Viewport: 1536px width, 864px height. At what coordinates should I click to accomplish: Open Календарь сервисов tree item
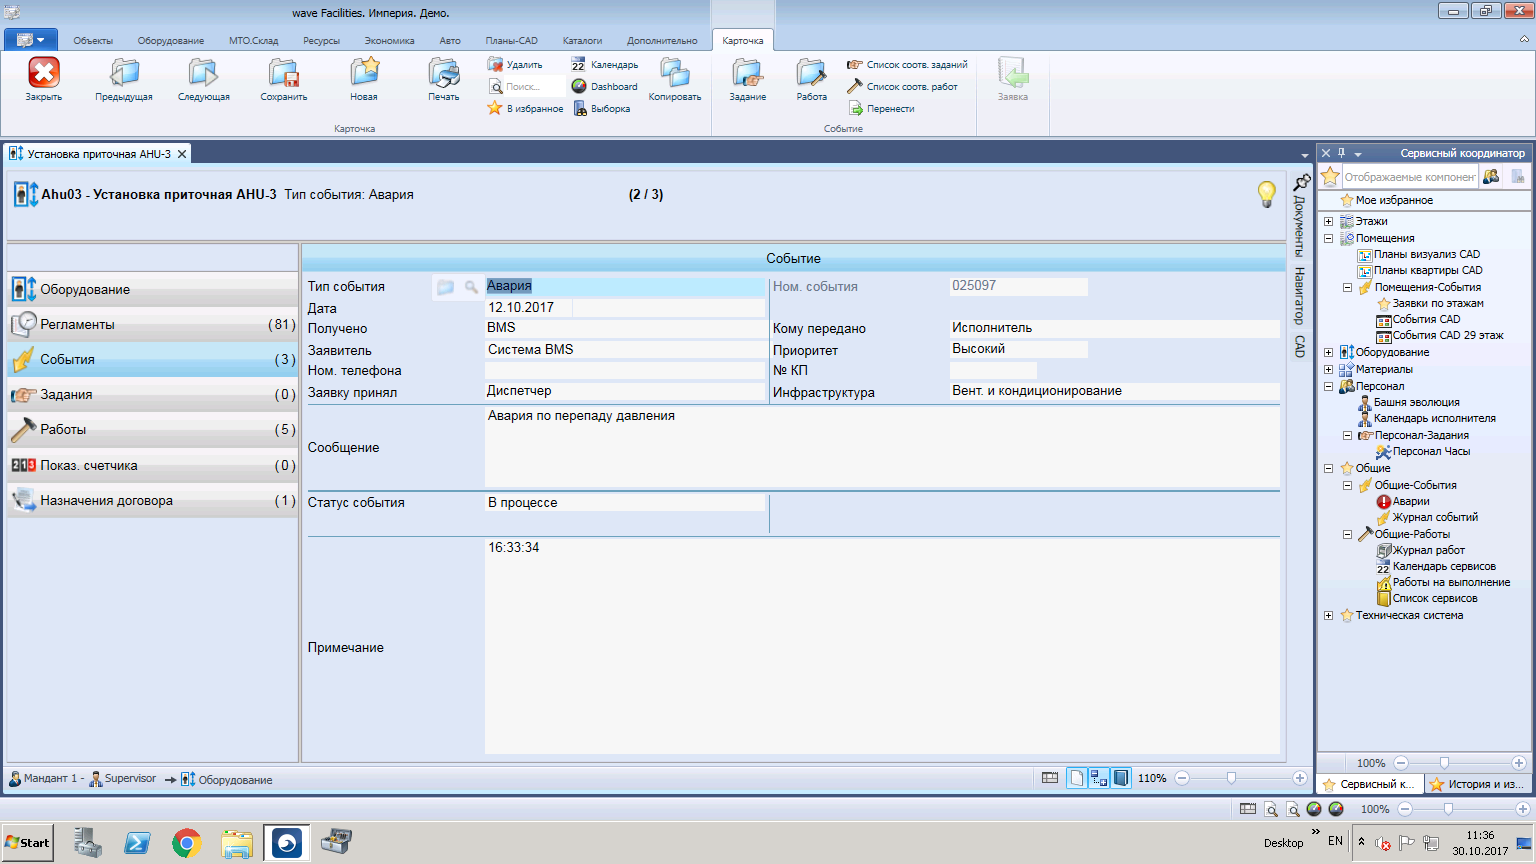click(x=1436, y=566)
